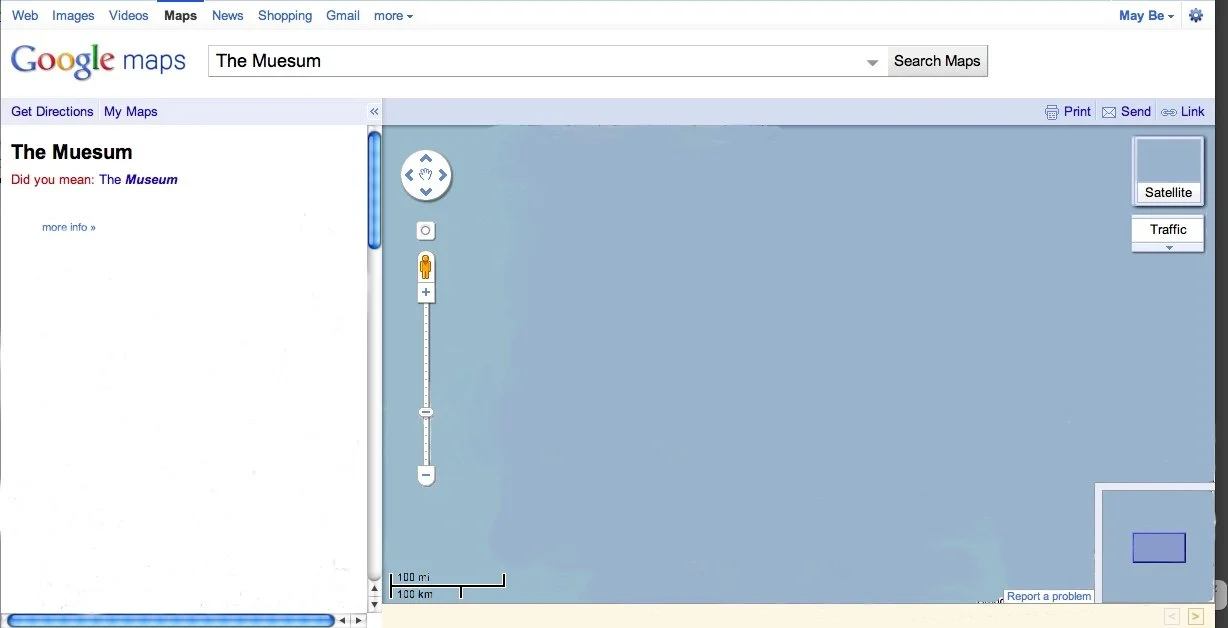This screenshot has width=1228, height=628.
Task: Switch to Satellite view
Action: tap(1168, 171)
